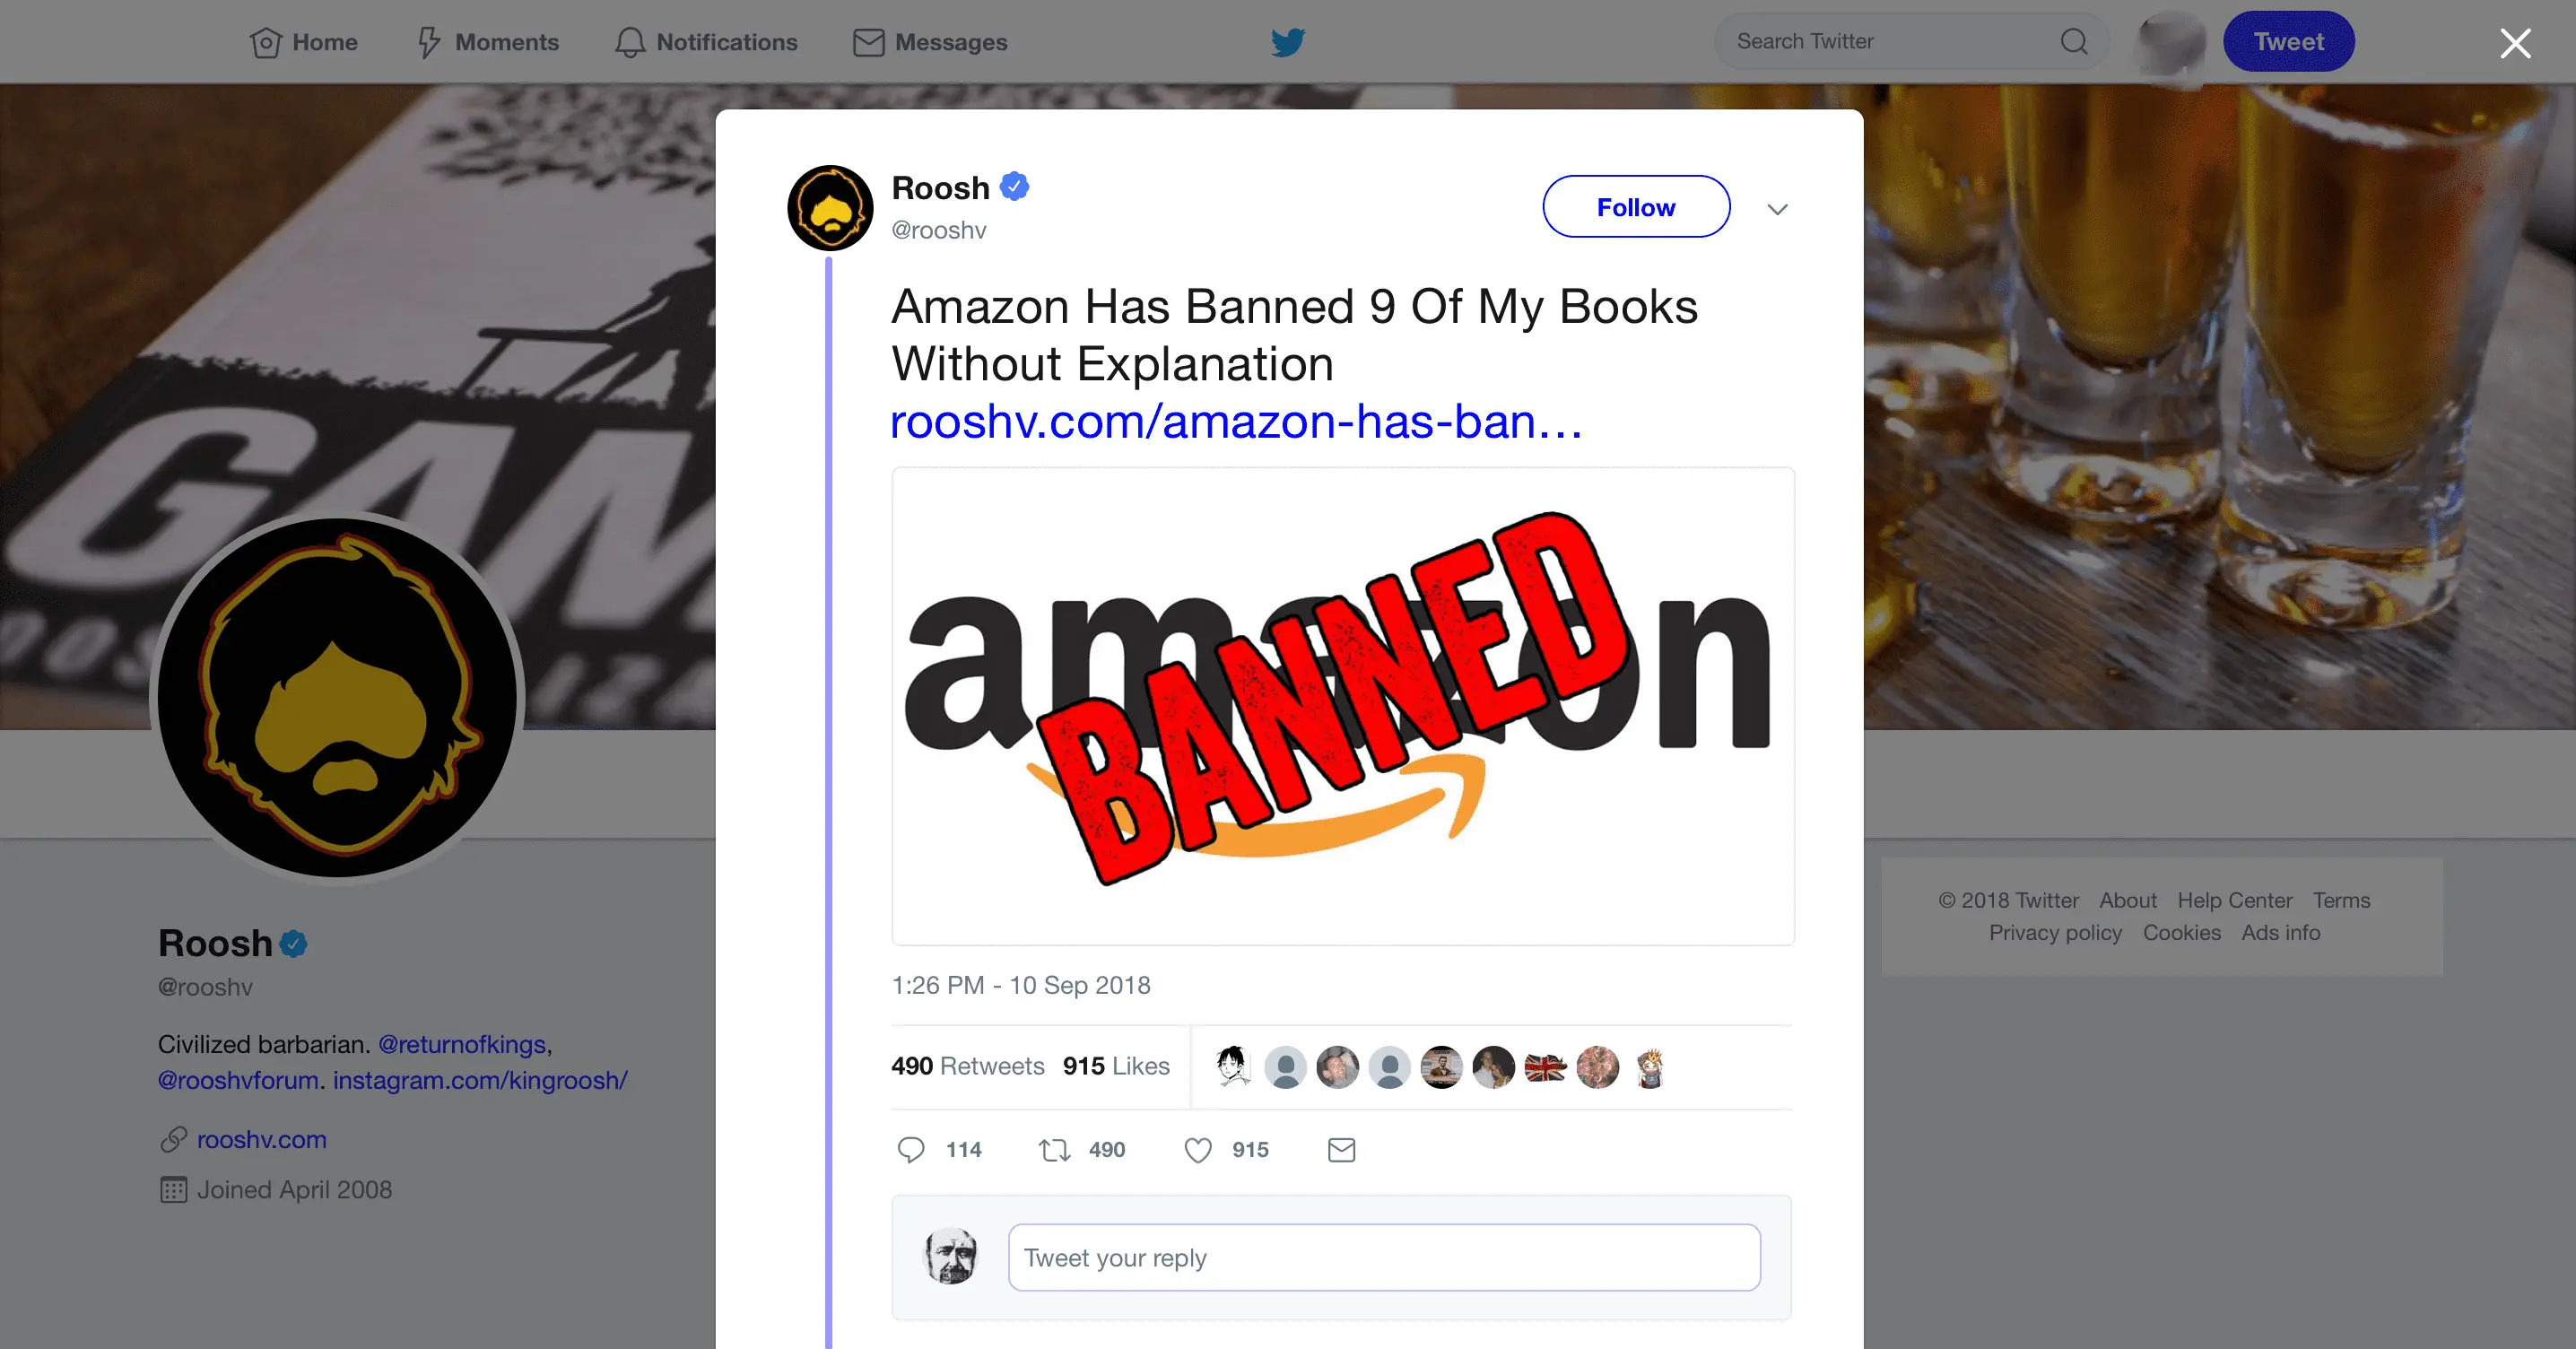Screen dimensions: 2576x1349
Task: Open Messages from the top bar
Action: tap(930, 42)
